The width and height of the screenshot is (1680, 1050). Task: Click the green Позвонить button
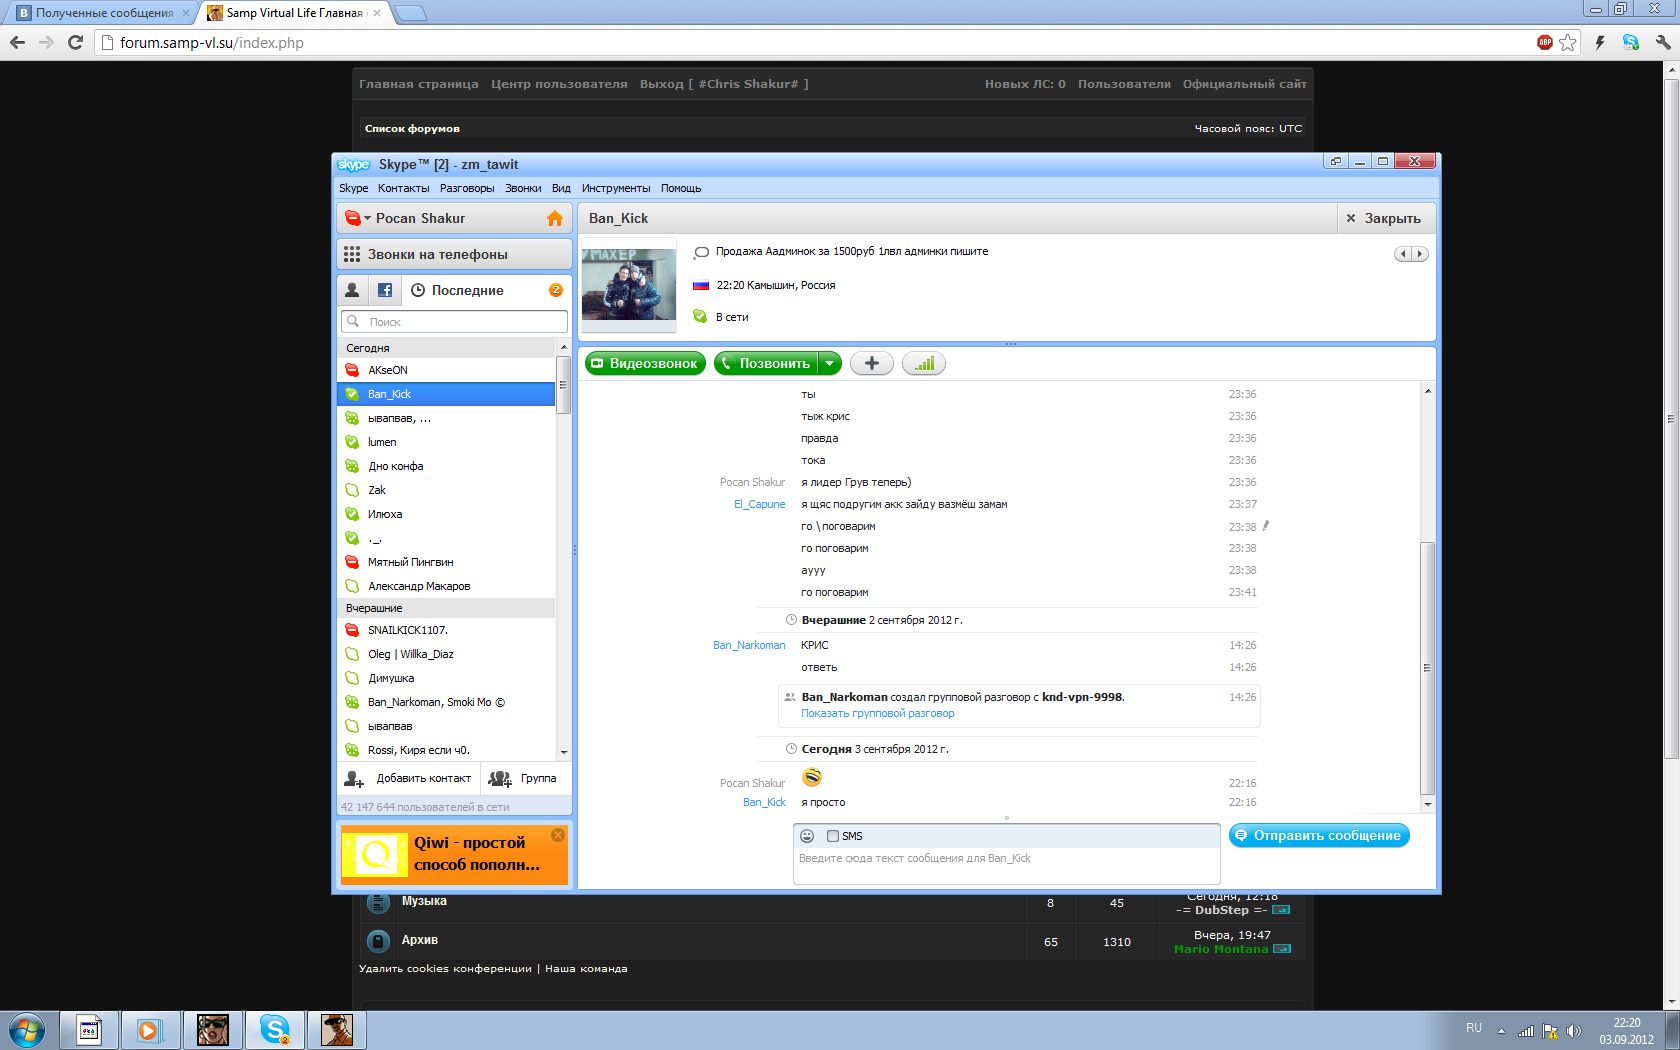pyautogui.click(x=766, y=364)
